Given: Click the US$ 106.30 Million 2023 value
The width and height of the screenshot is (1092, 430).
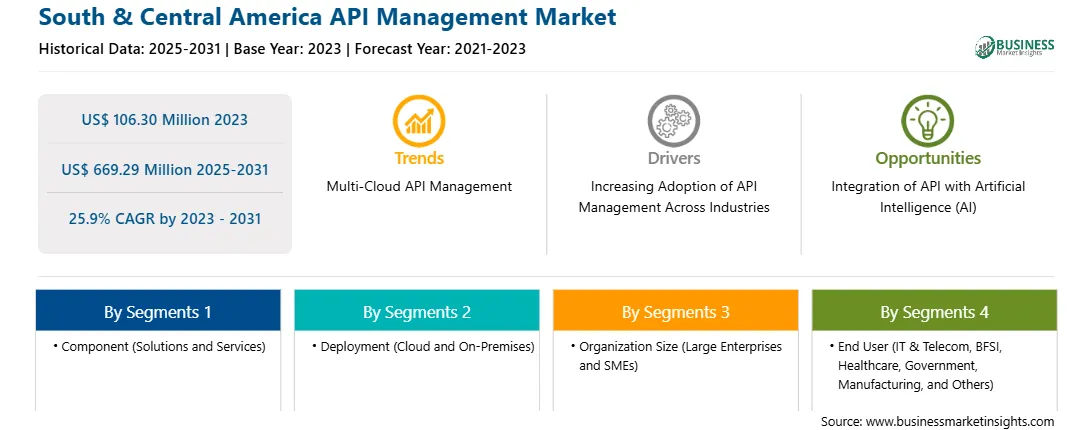Looking at the screenshot, I should (x=164, y=119).
